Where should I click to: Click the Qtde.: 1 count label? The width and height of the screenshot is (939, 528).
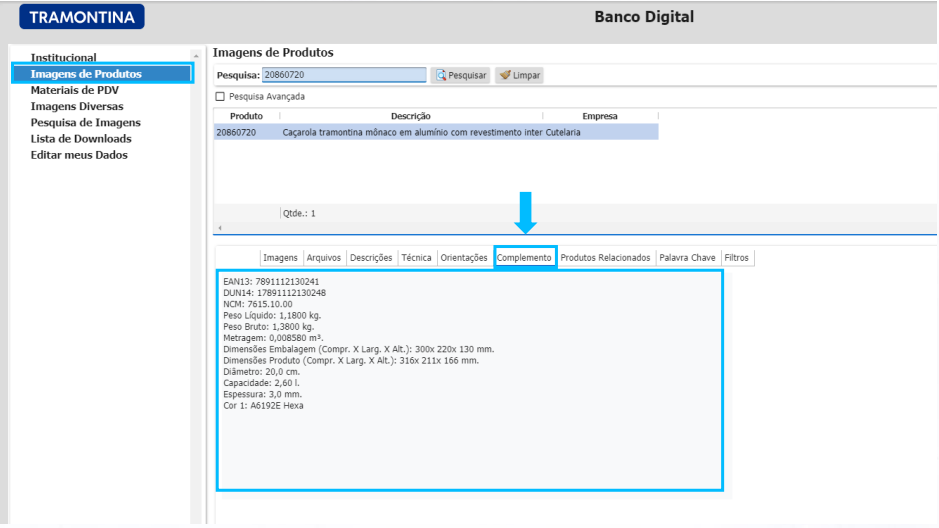(299, 213)
